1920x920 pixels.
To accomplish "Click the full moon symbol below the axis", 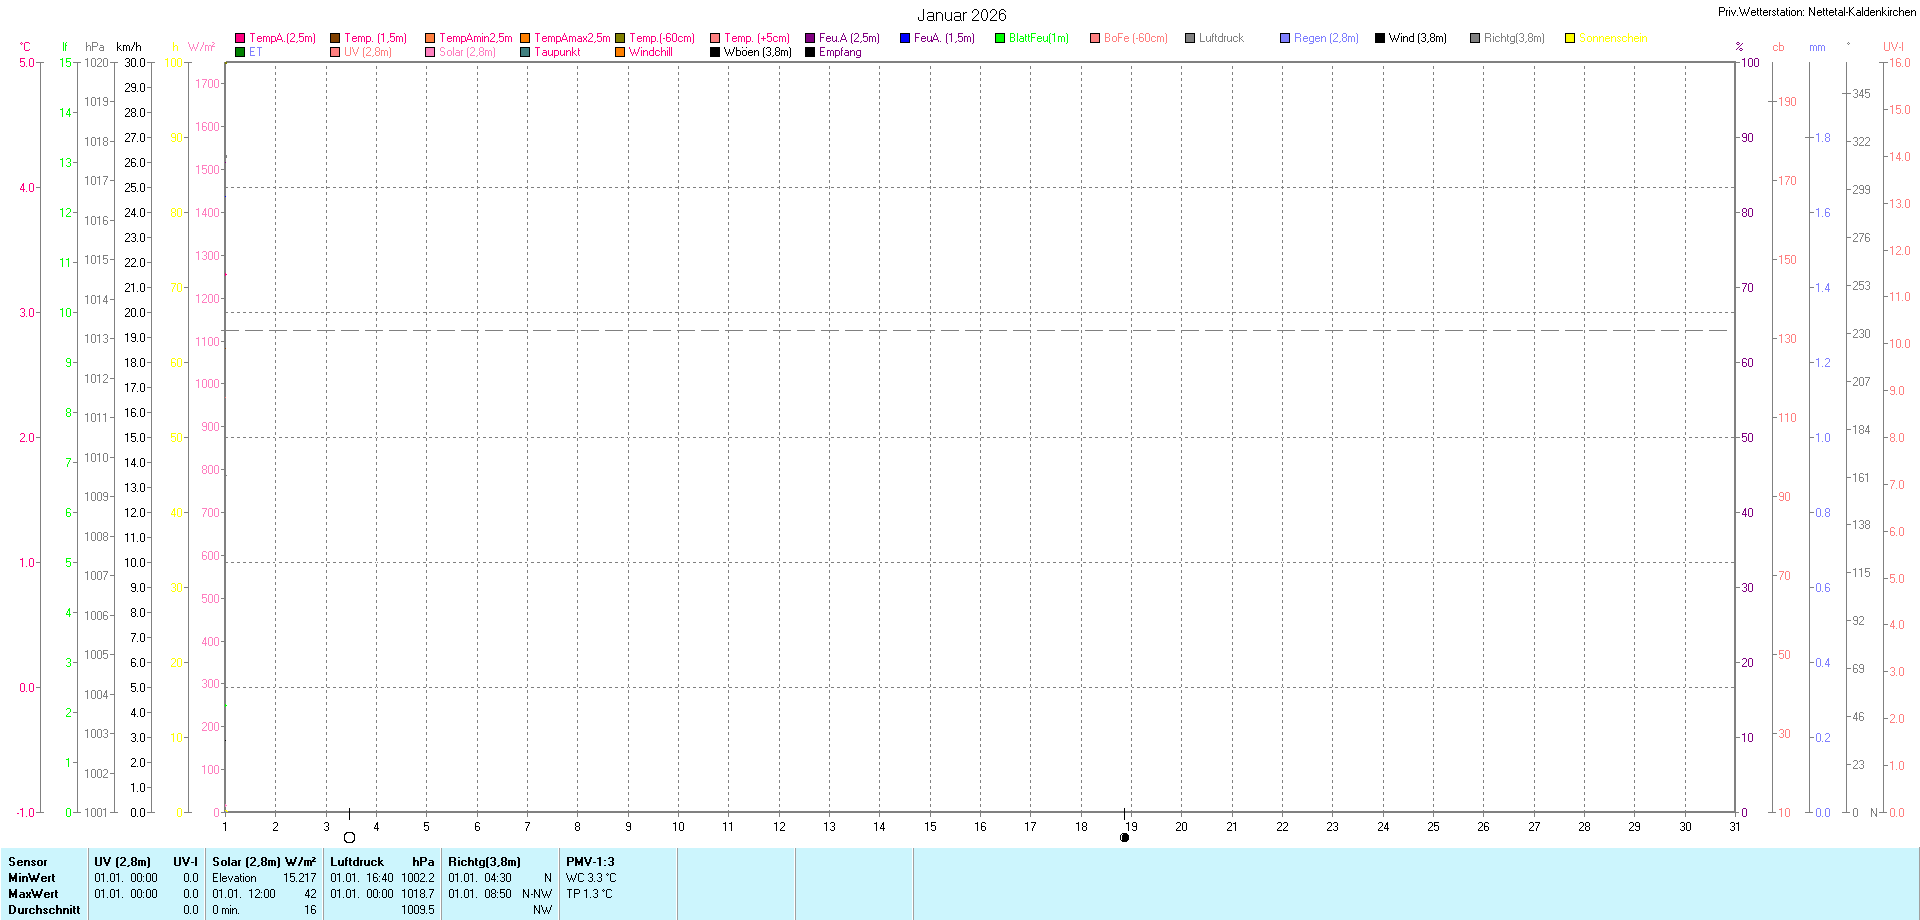I will pos(349,838).
